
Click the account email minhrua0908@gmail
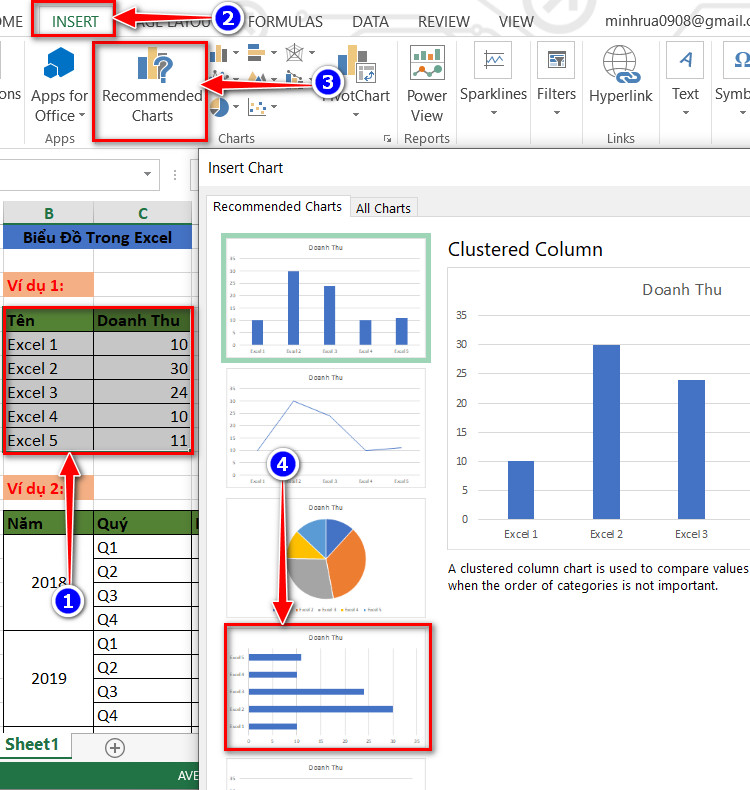click(677, 21)
